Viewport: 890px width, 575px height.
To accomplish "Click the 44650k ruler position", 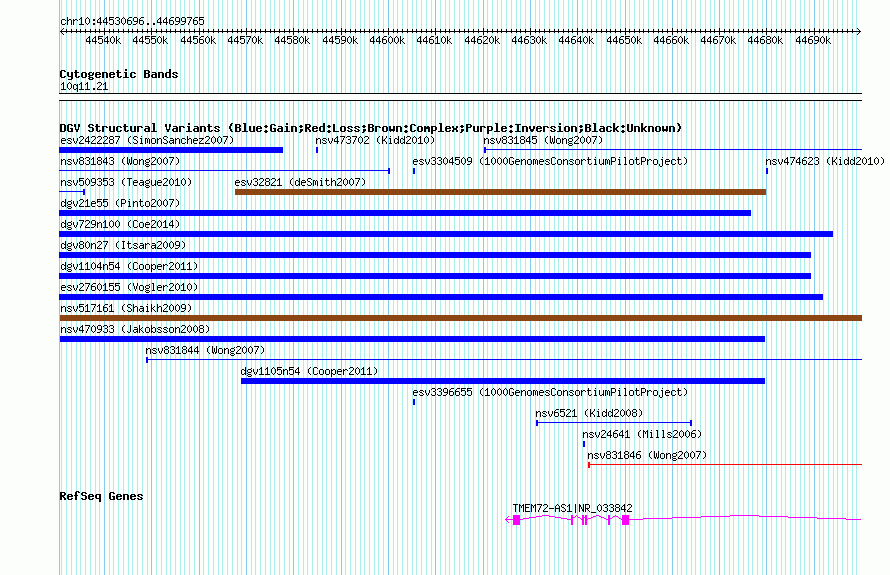I will pyautogui.click(x=624, y=40).
